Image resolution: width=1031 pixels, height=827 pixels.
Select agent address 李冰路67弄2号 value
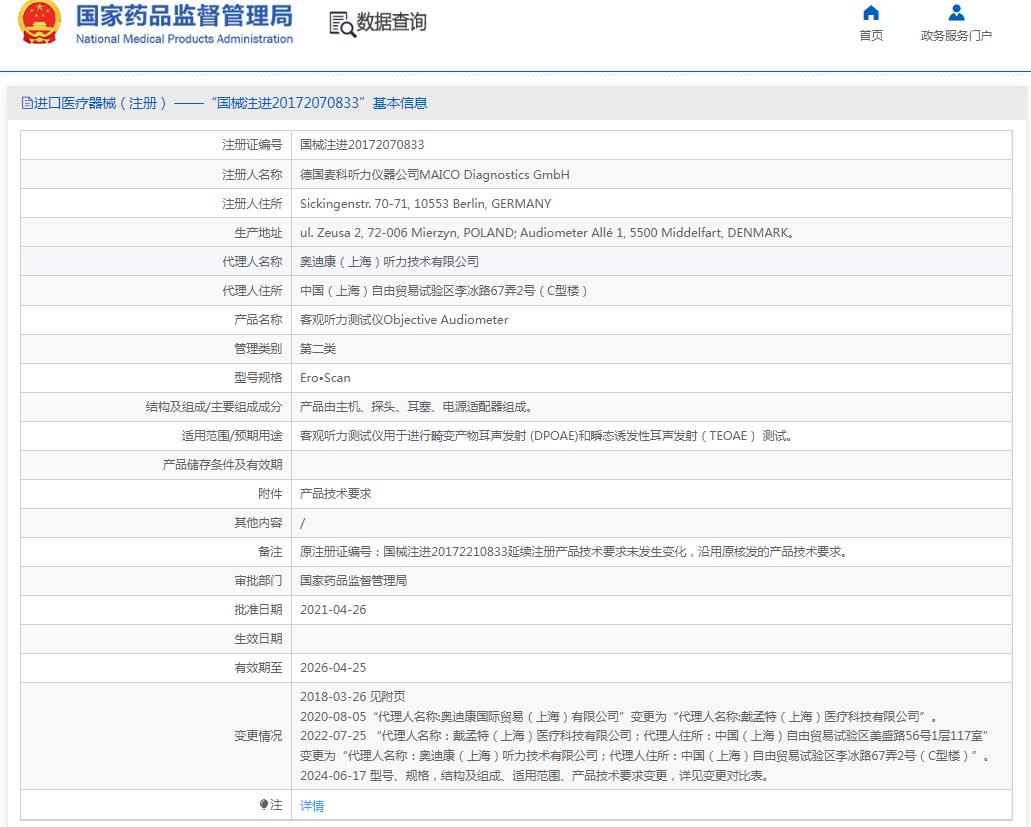[x=443, y=291]
